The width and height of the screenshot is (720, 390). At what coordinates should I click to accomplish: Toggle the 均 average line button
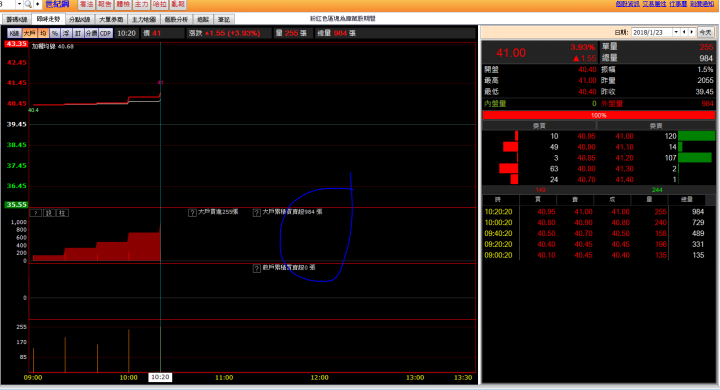(x=43, y=33)
